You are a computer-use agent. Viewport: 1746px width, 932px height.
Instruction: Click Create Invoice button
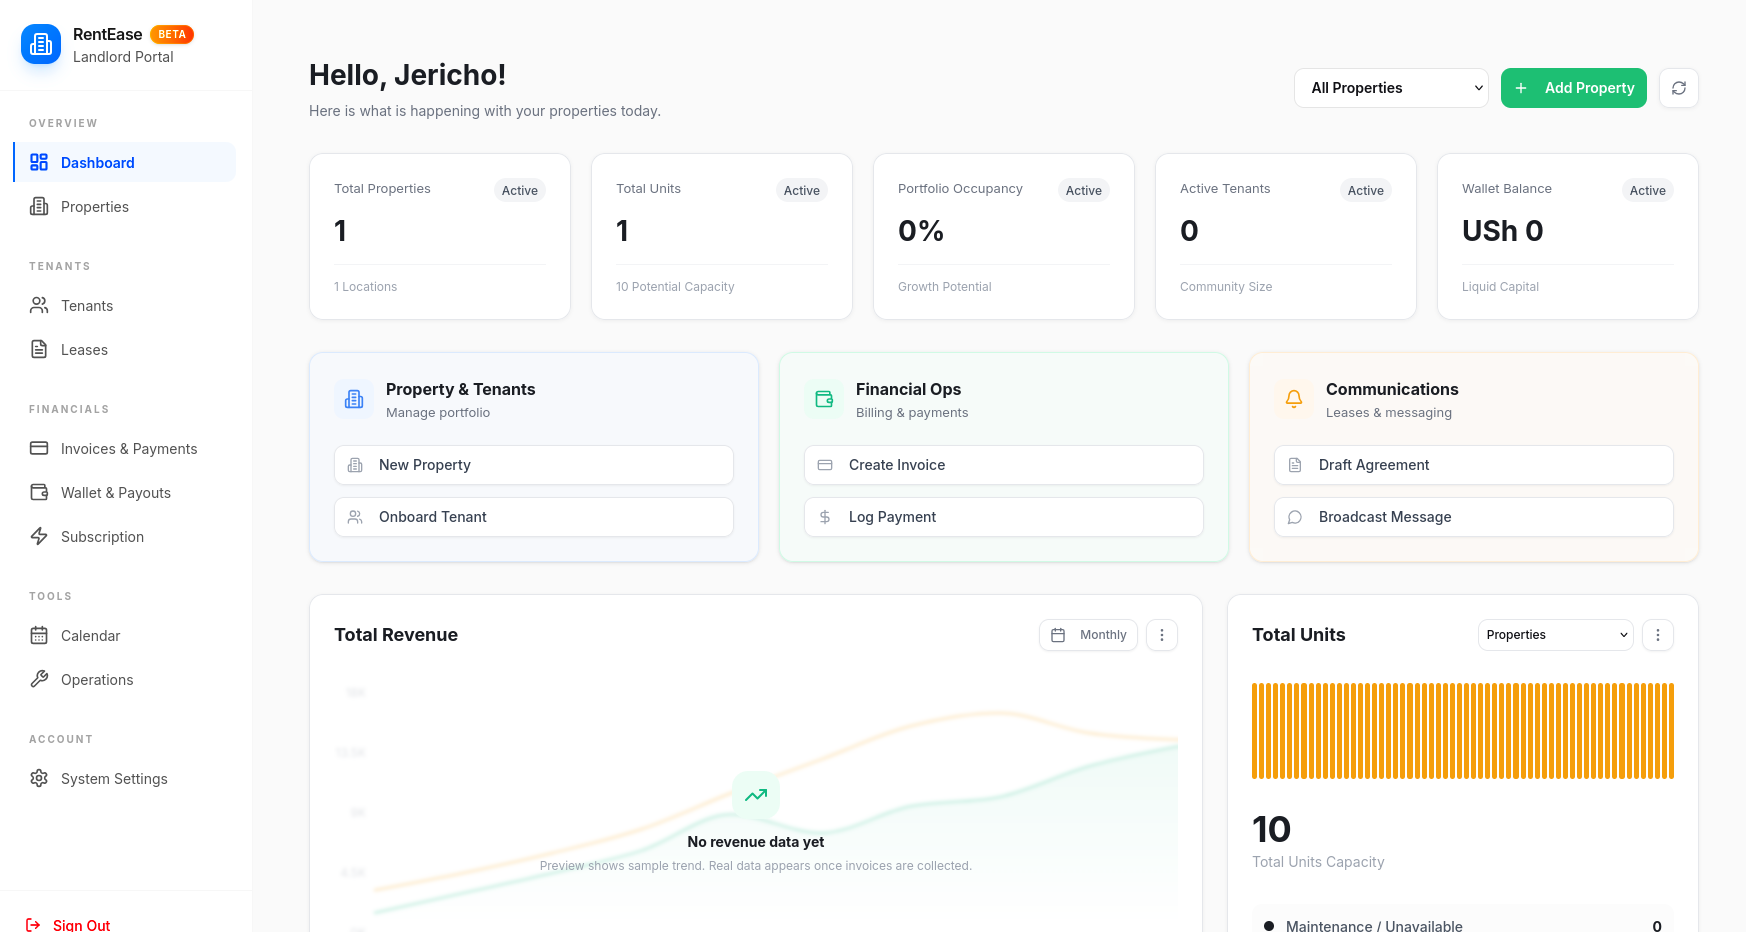1004,465
